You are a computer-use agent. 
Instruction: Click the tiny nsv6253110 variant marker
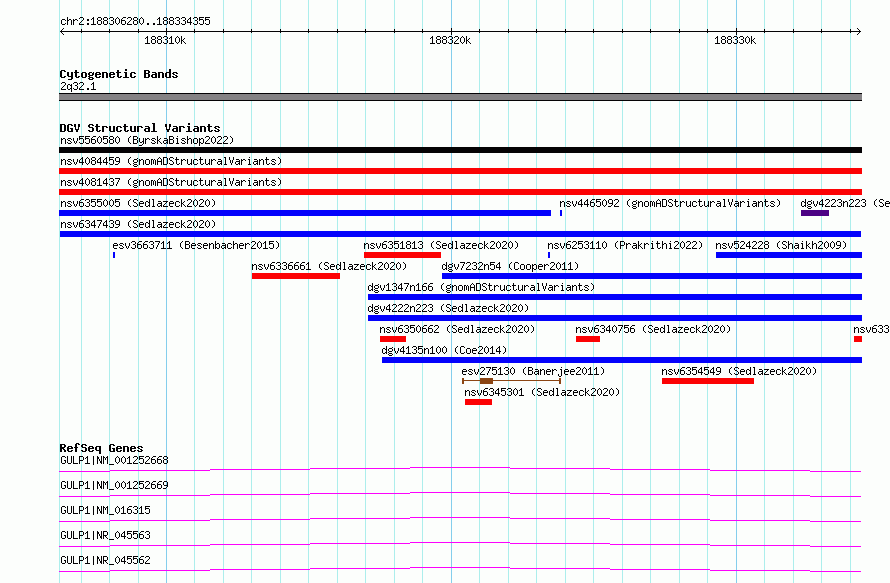click(x=549, y=255)
